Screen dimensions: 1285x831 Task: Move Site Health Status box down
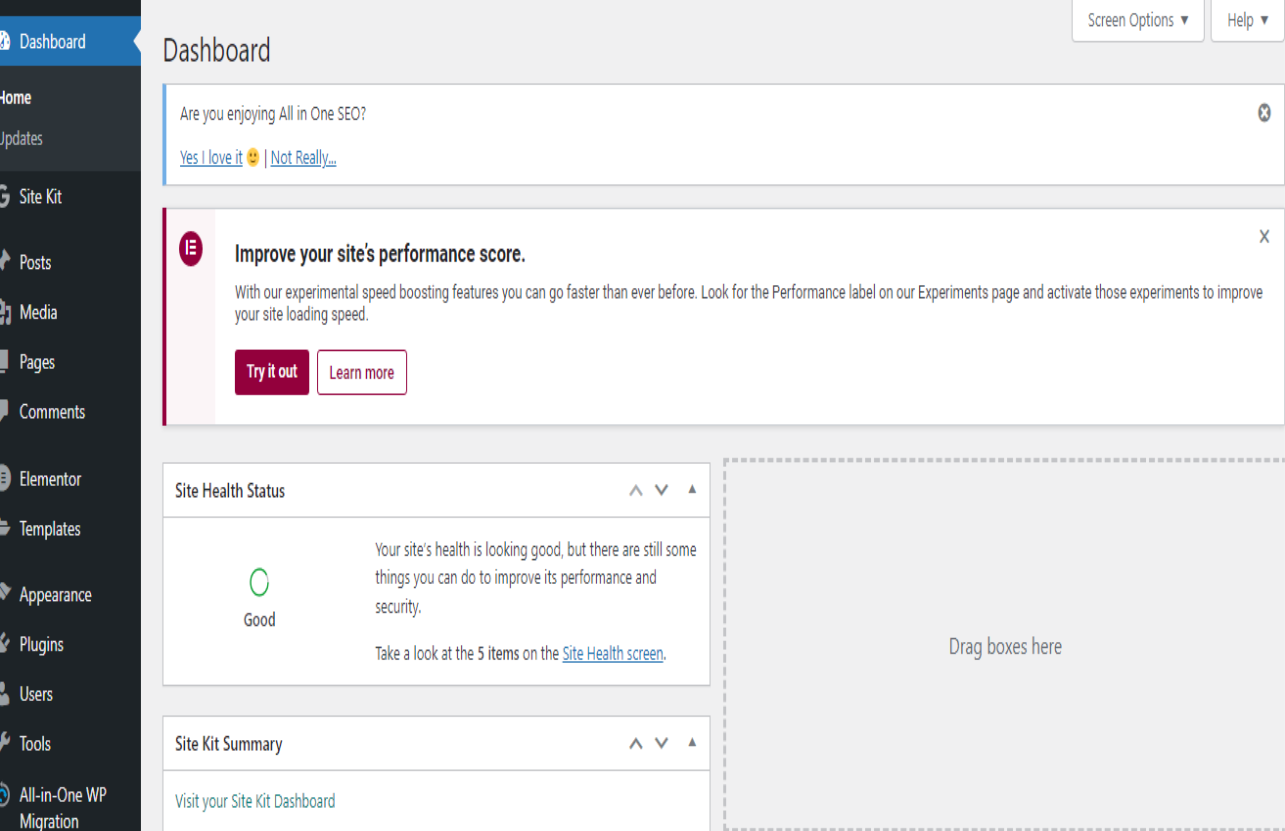[x=661, y=490]
